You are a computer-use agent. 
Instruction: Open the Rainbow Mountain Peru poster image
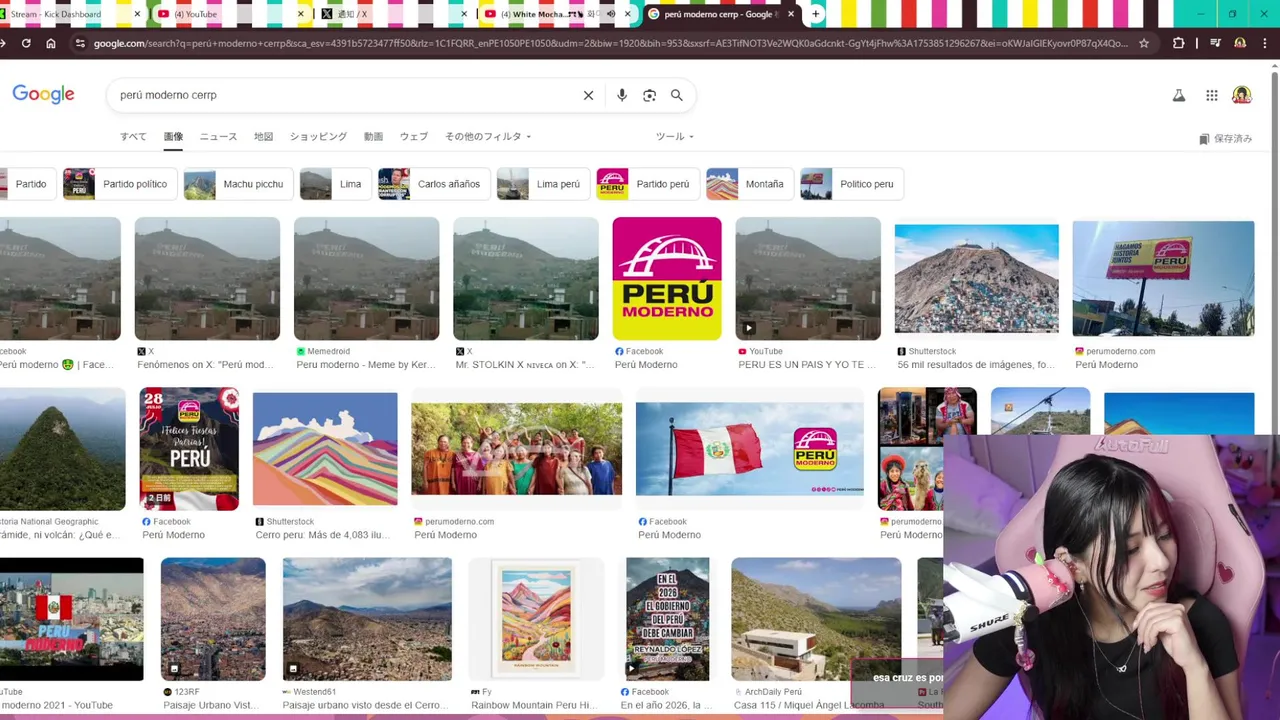pos(537,619)
